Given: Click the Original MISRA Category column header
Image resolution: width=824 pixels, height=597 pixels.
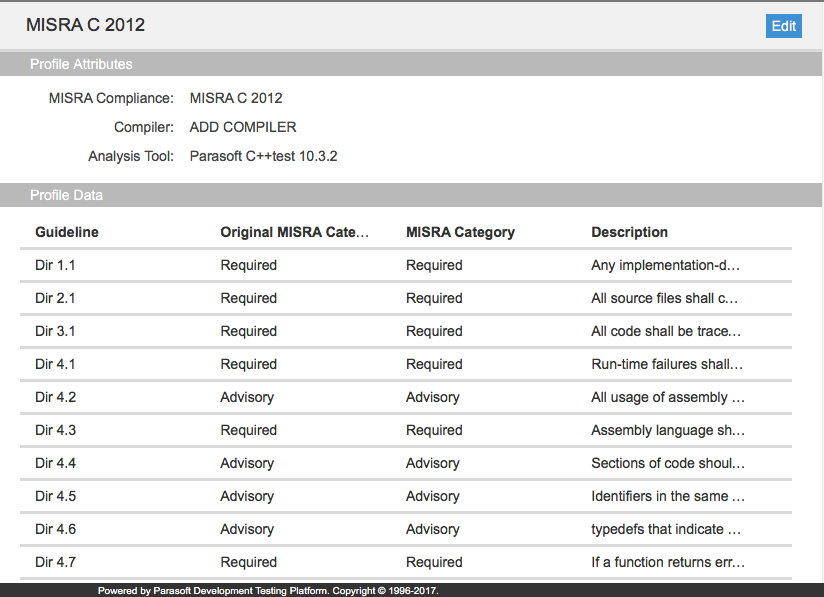Looking at the screenshot, I should [294, 232].
